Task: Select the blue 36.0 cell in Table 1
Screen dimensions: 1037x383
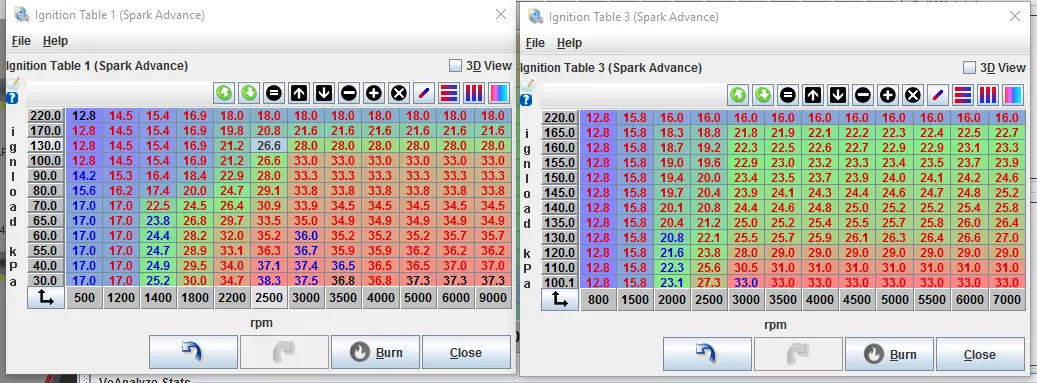Action: (306, 235)
